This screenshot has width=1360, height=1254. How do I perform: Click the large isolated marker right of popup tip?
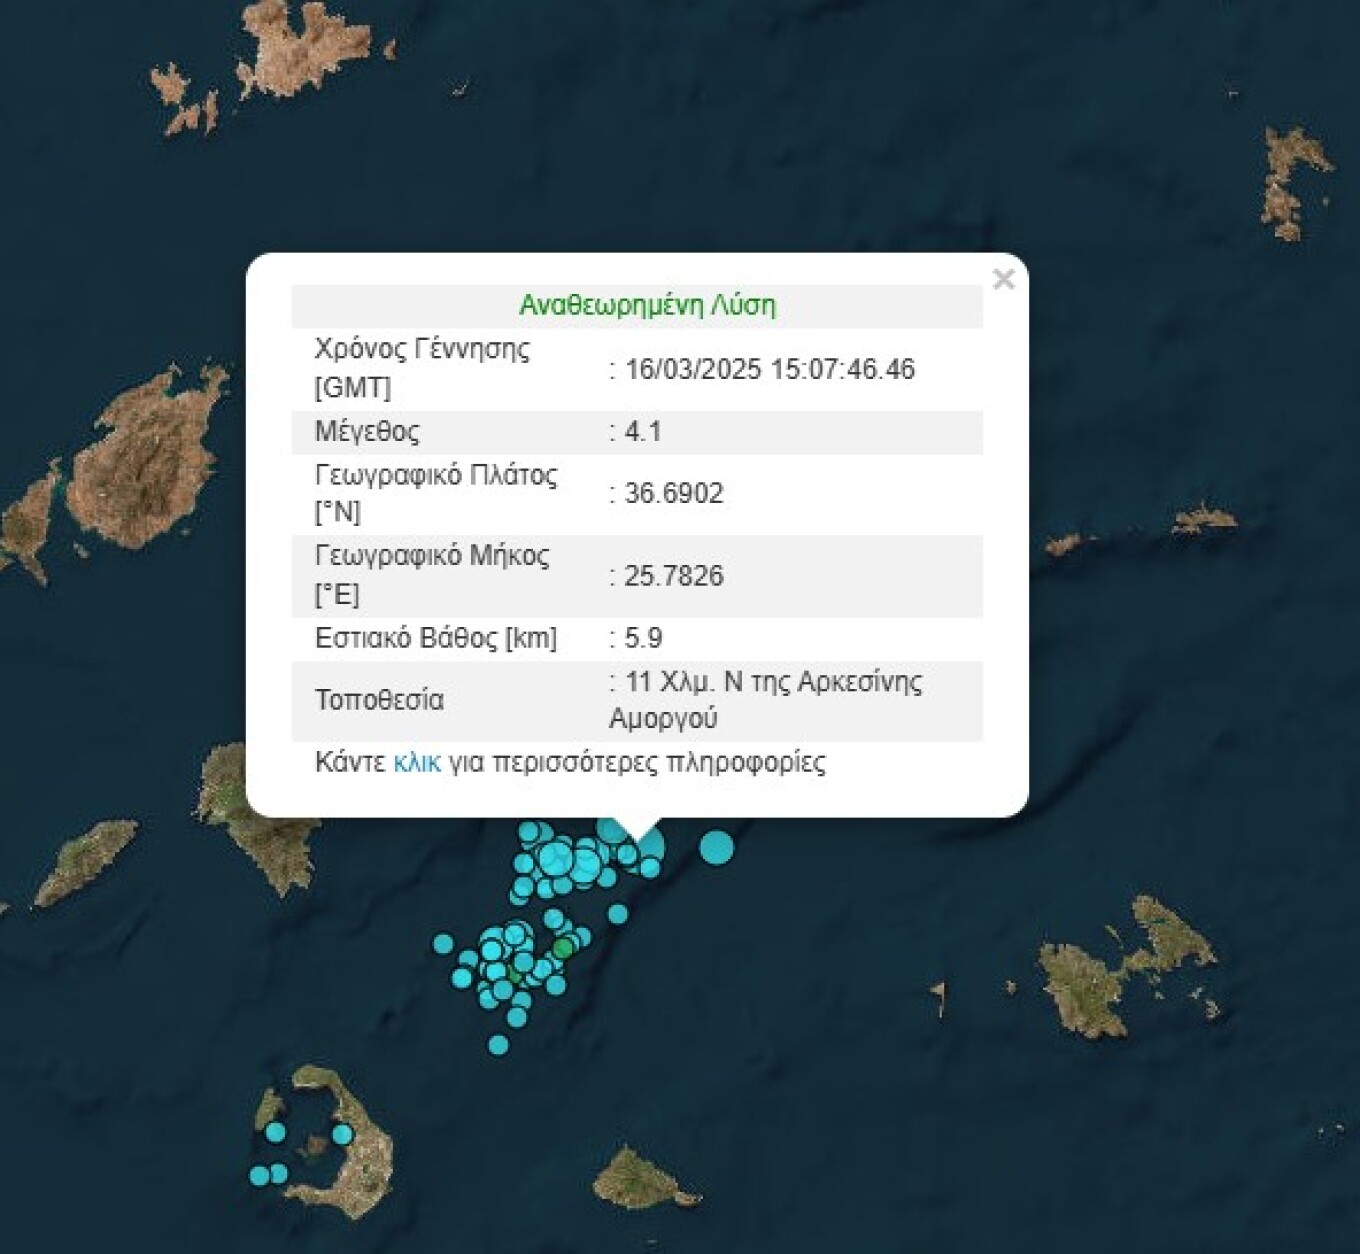coord(716,847)
